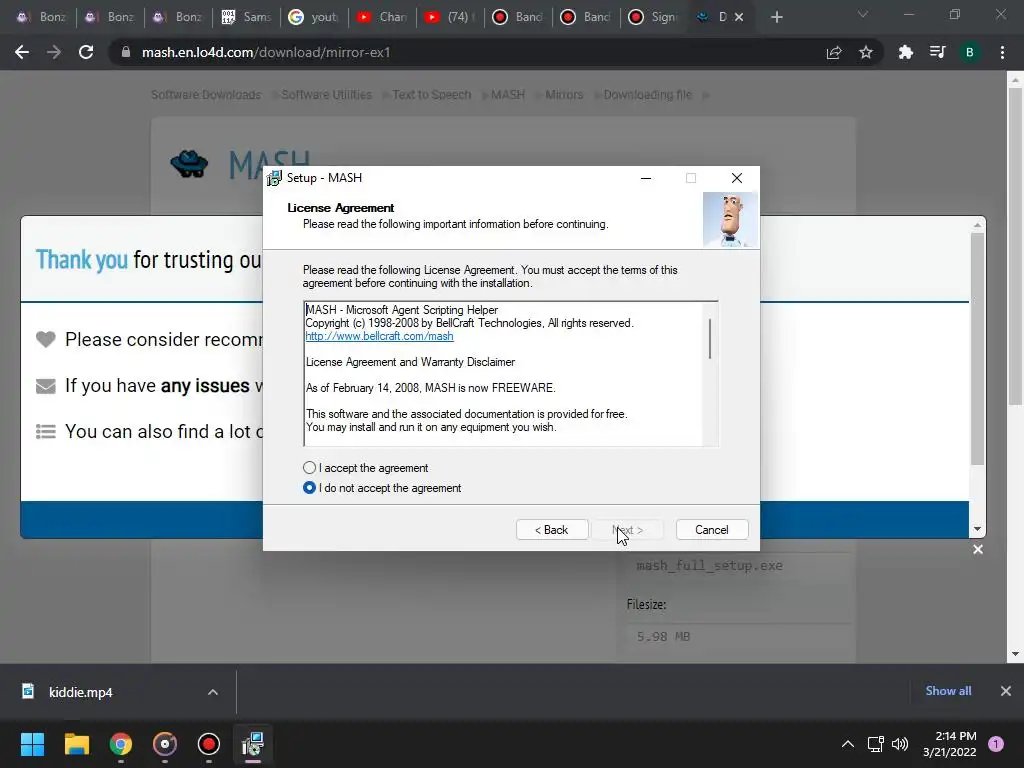Image resolution: width=1024 pixels, height=768 pixels.
Task: Switch to the Google yout tab
Action: coord(313,17)
